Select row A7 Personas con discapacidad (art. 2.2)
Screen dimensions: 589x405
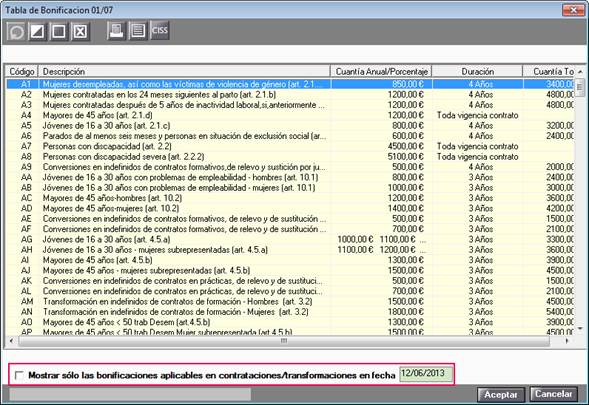point(290,146)
